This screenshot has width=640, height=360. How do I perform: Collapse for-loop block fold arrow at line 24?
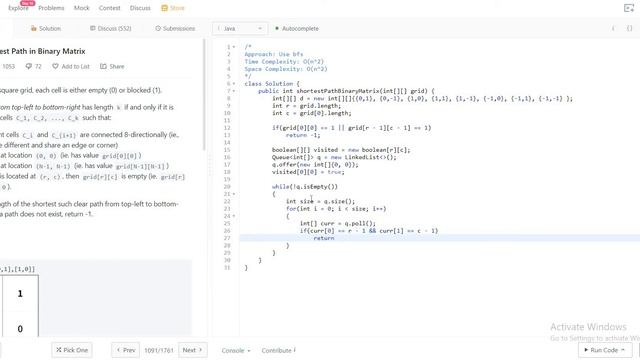[x=234, y=216]
